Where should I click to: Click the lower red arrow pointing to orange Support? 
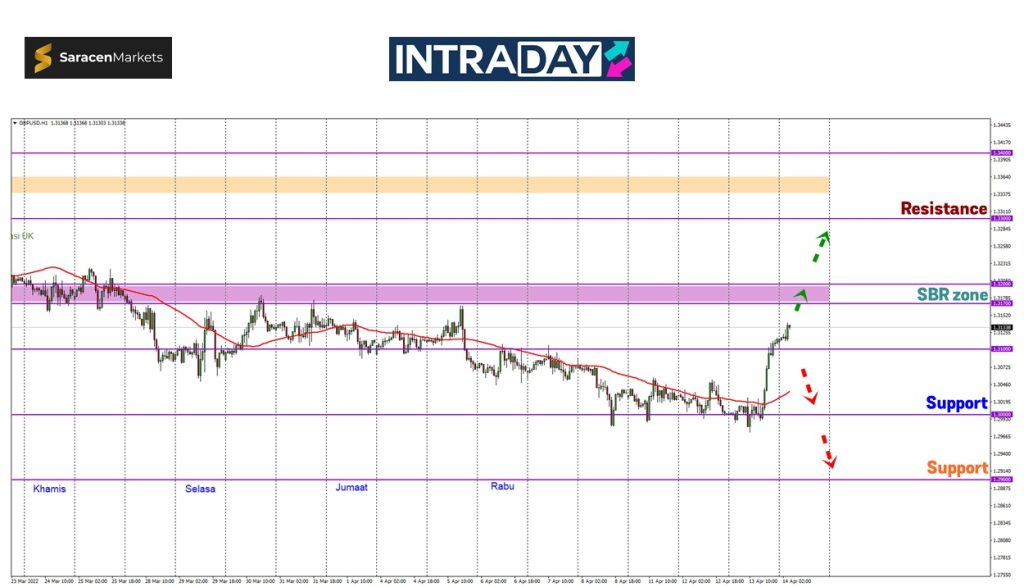point(826,452)
